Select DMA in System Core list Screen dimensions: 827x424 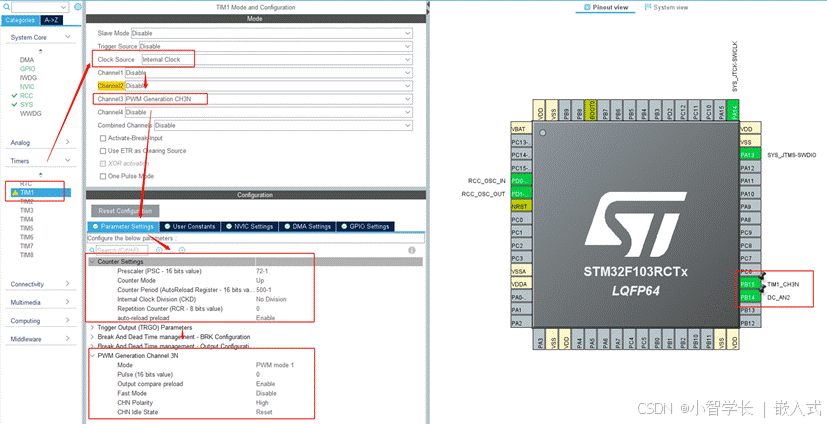tap(26, 60)
